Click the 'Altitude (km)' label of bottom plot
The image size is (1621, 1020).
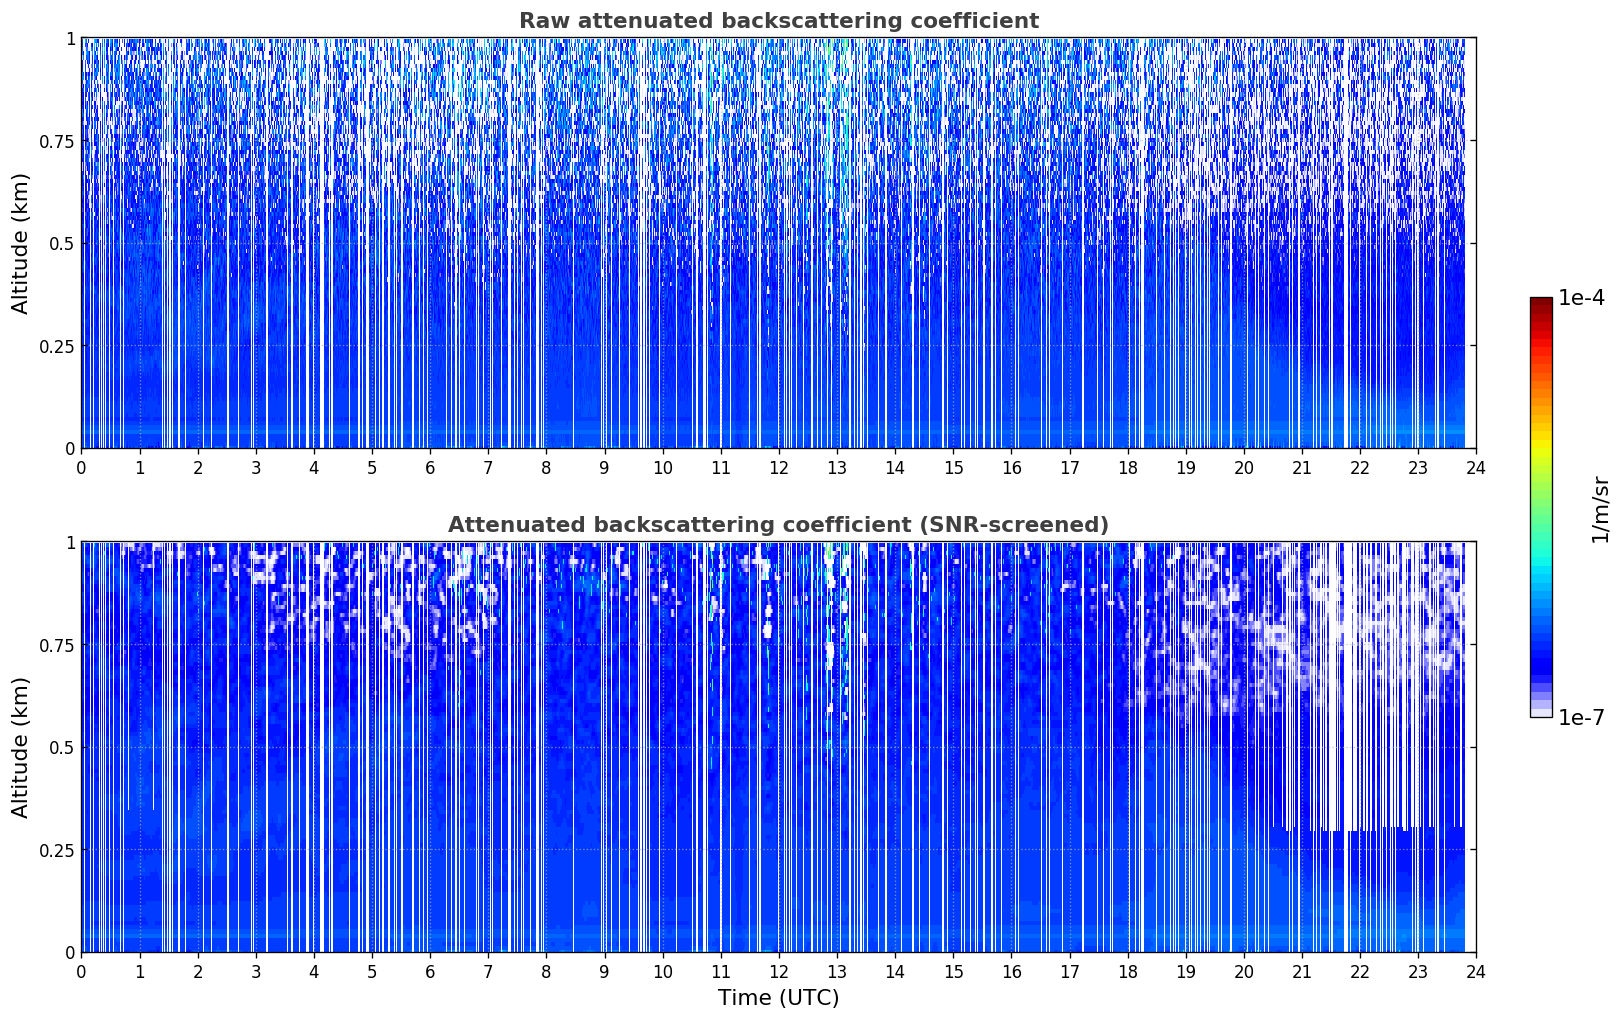pos(21,747)
